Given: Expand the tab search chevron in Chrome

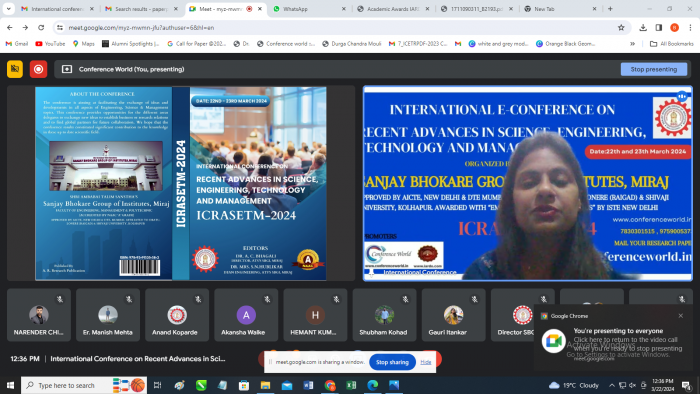Looking at the screenshot, I should pos(8,8).
